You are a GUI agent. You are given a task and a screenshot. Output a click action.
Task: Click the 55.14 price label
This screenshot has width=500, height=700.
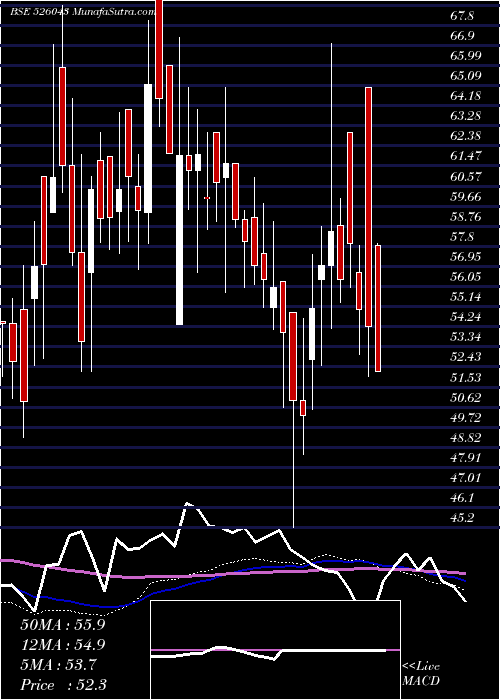[x=466, y=297]
